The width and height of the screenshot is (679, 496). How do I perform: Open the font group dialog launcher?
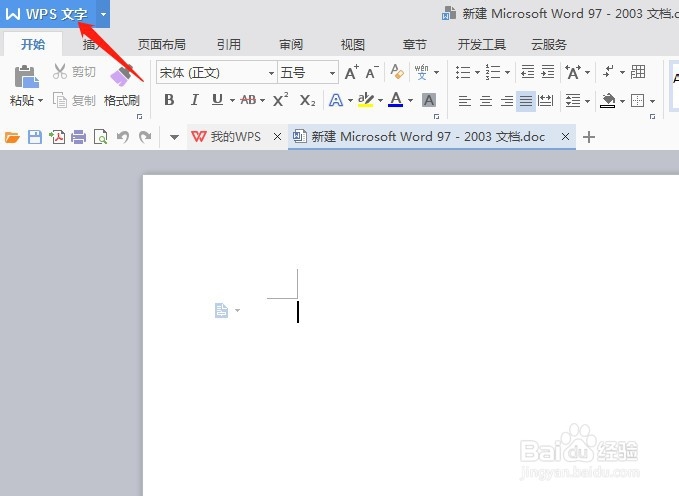436,117
